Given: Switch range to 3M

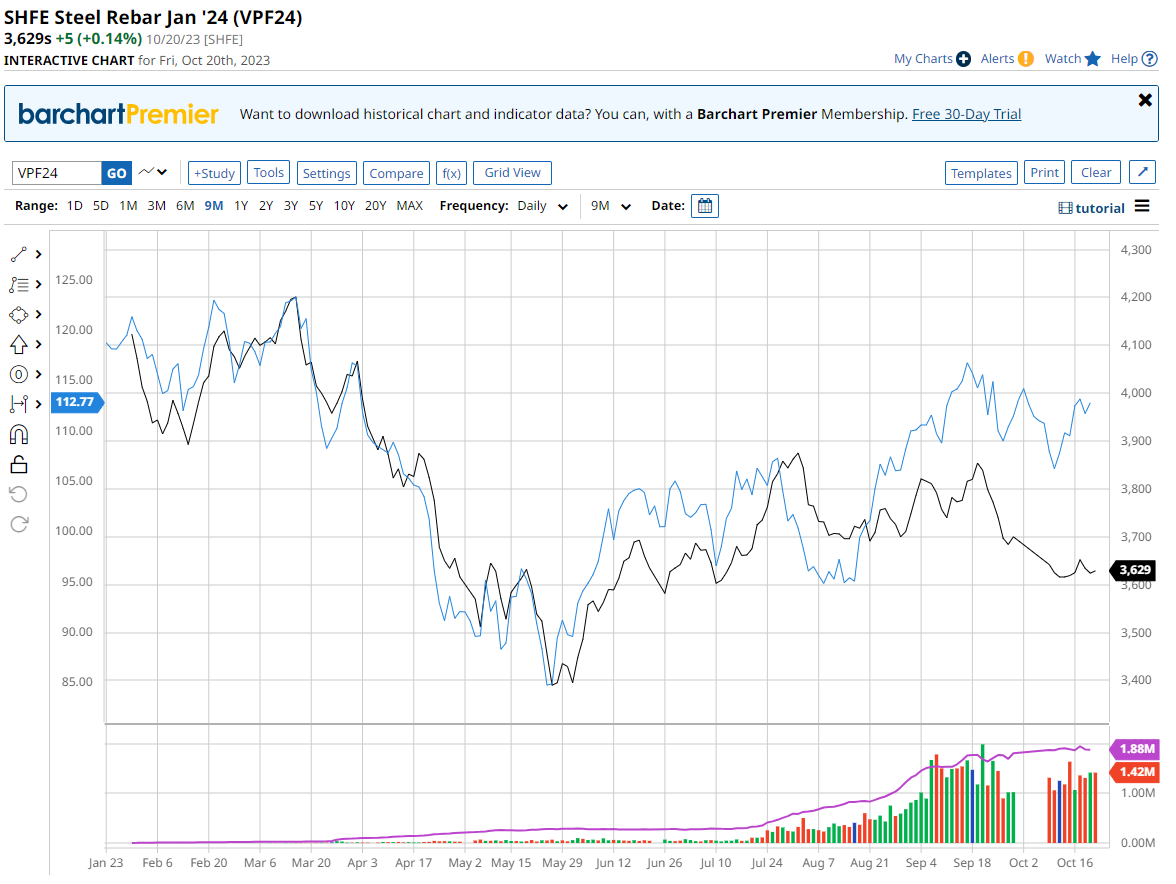Looking at the screenshot, I should [156, 206].
